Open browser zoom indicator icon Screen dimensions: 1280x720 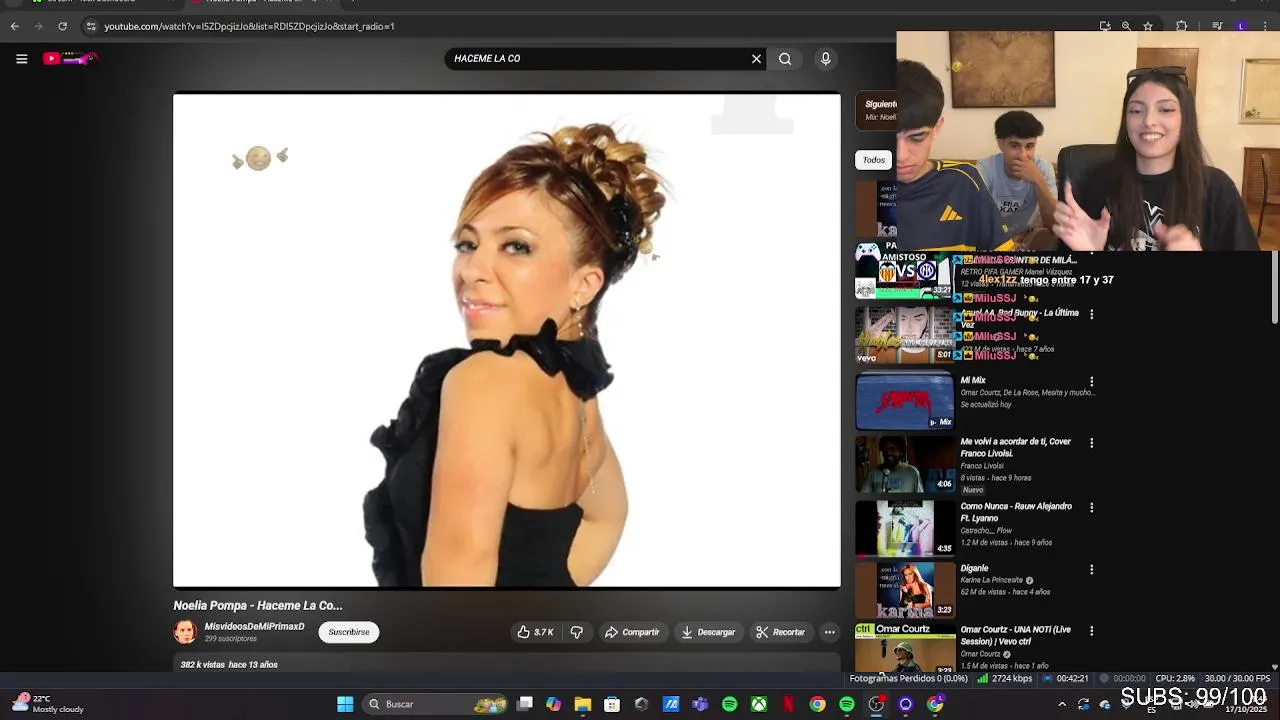[x=1126, y=26]
